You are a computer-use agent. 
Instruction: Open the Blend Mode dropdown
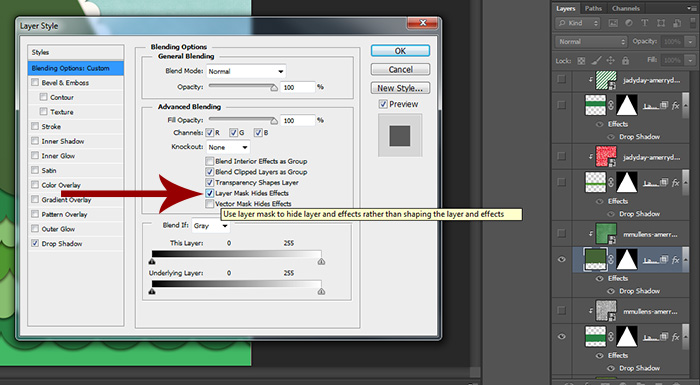pyautogui.click(x=246, y=71)
